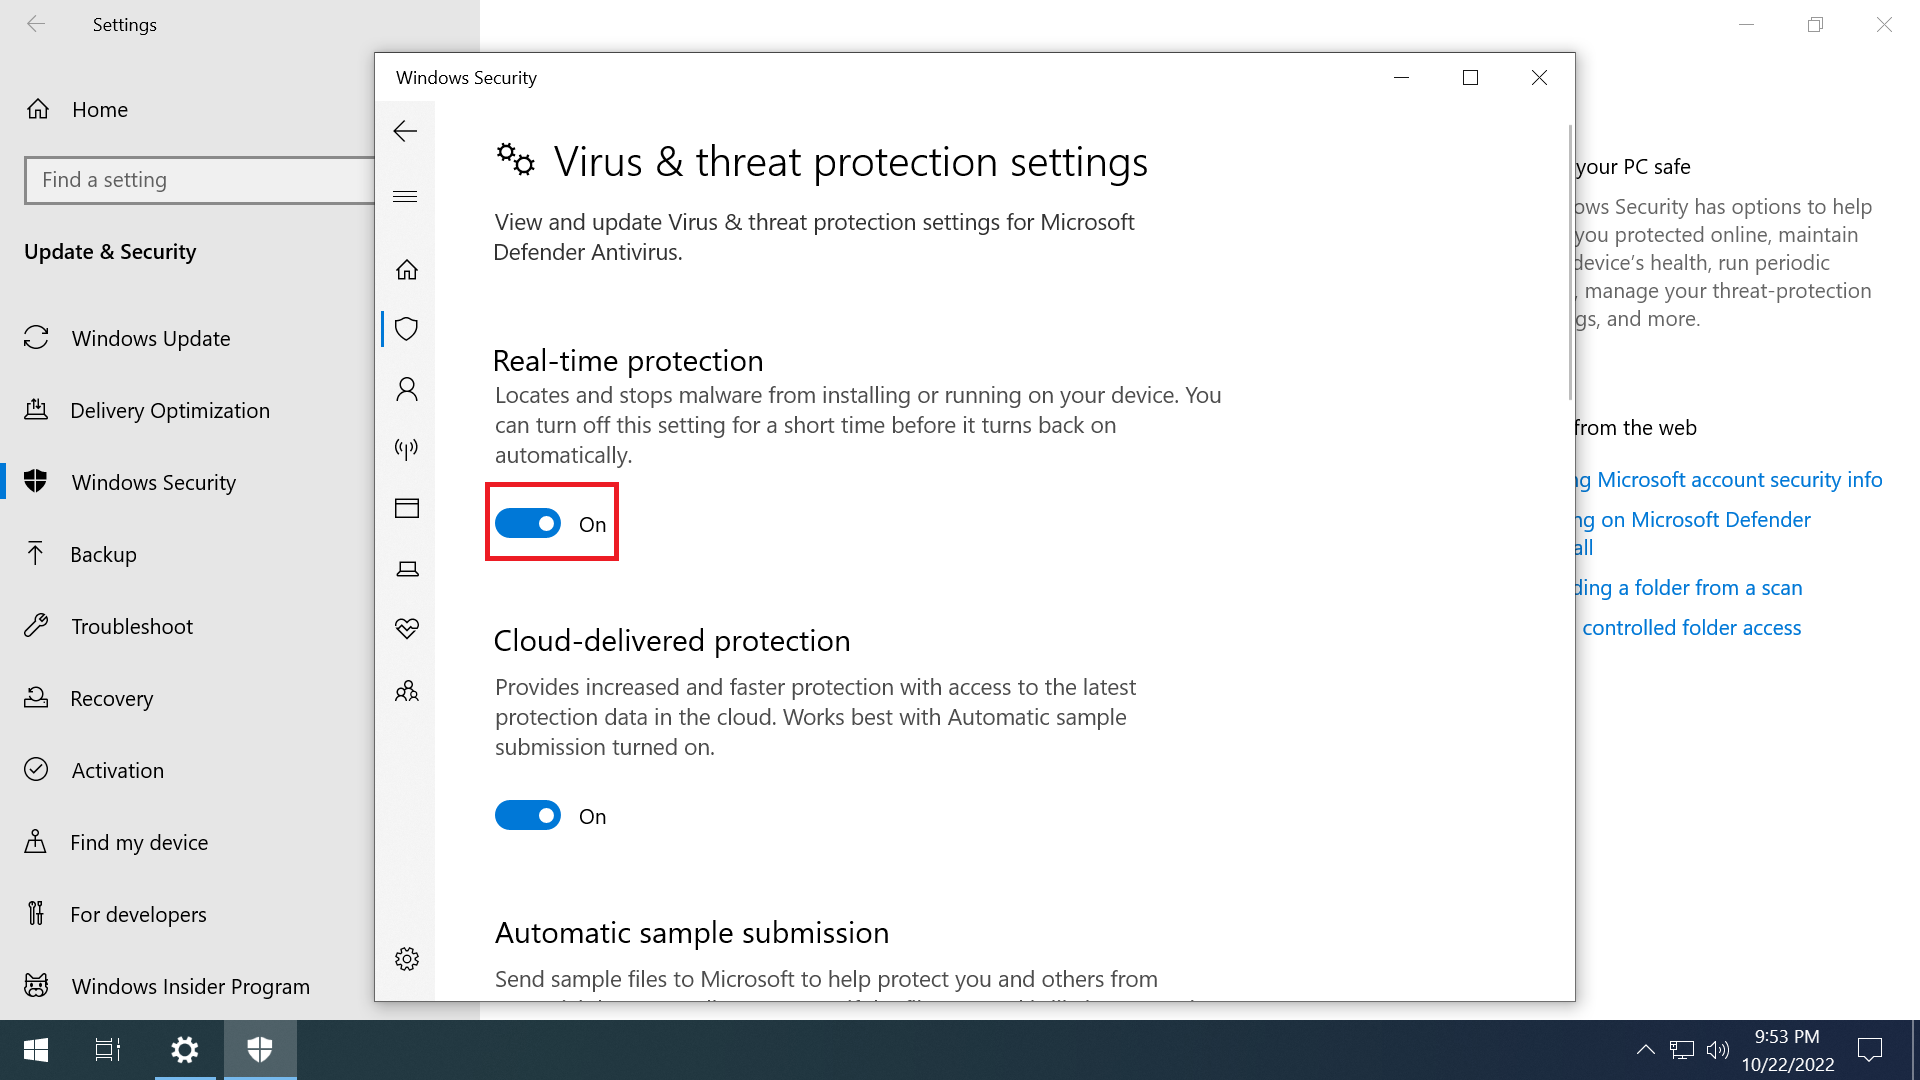Open Family options icon

406,691
